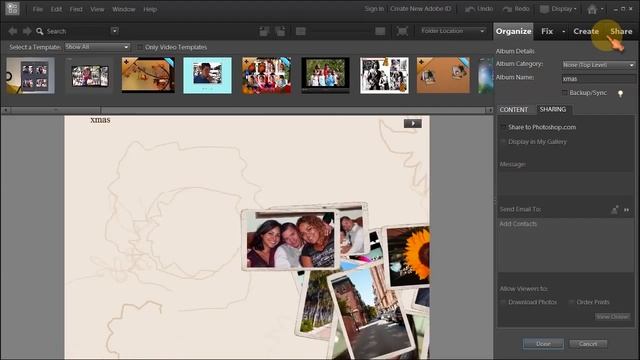
Task: Click the Album Name field containing xmas
Action: click(x=598, y=79)
